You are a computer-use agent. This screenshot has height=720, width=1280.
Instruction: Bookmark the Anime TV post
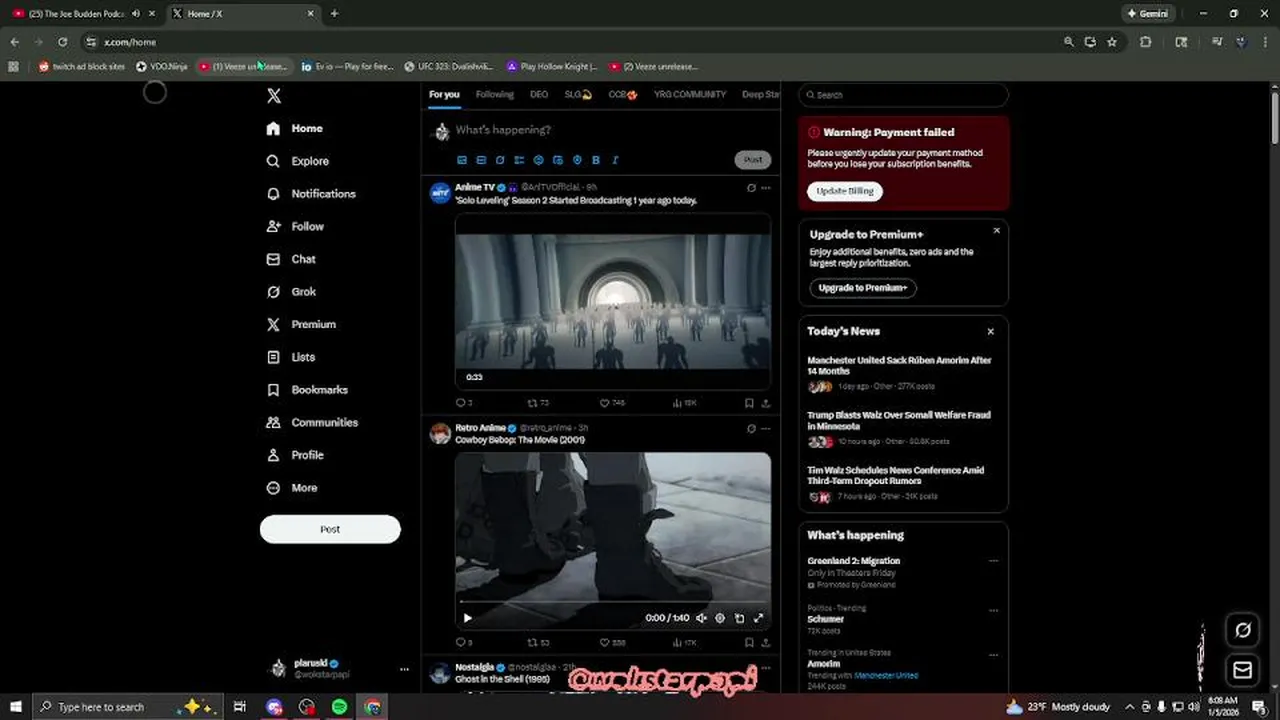coord(749,403)
